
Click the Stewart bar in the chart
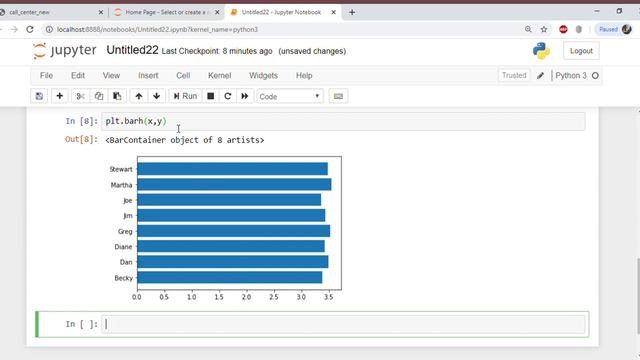232,169
